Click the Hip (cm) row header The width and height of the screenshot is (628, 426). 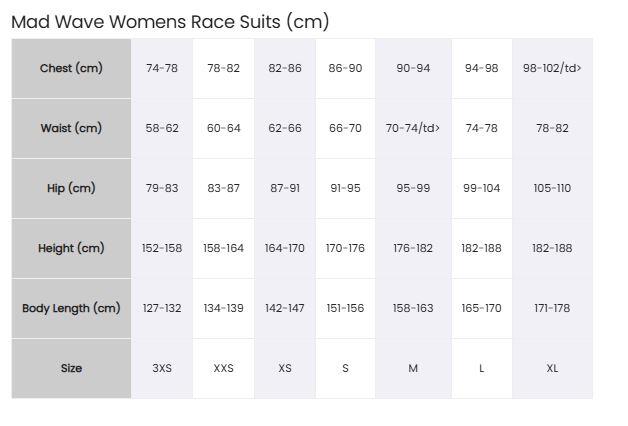pos(71,189)
